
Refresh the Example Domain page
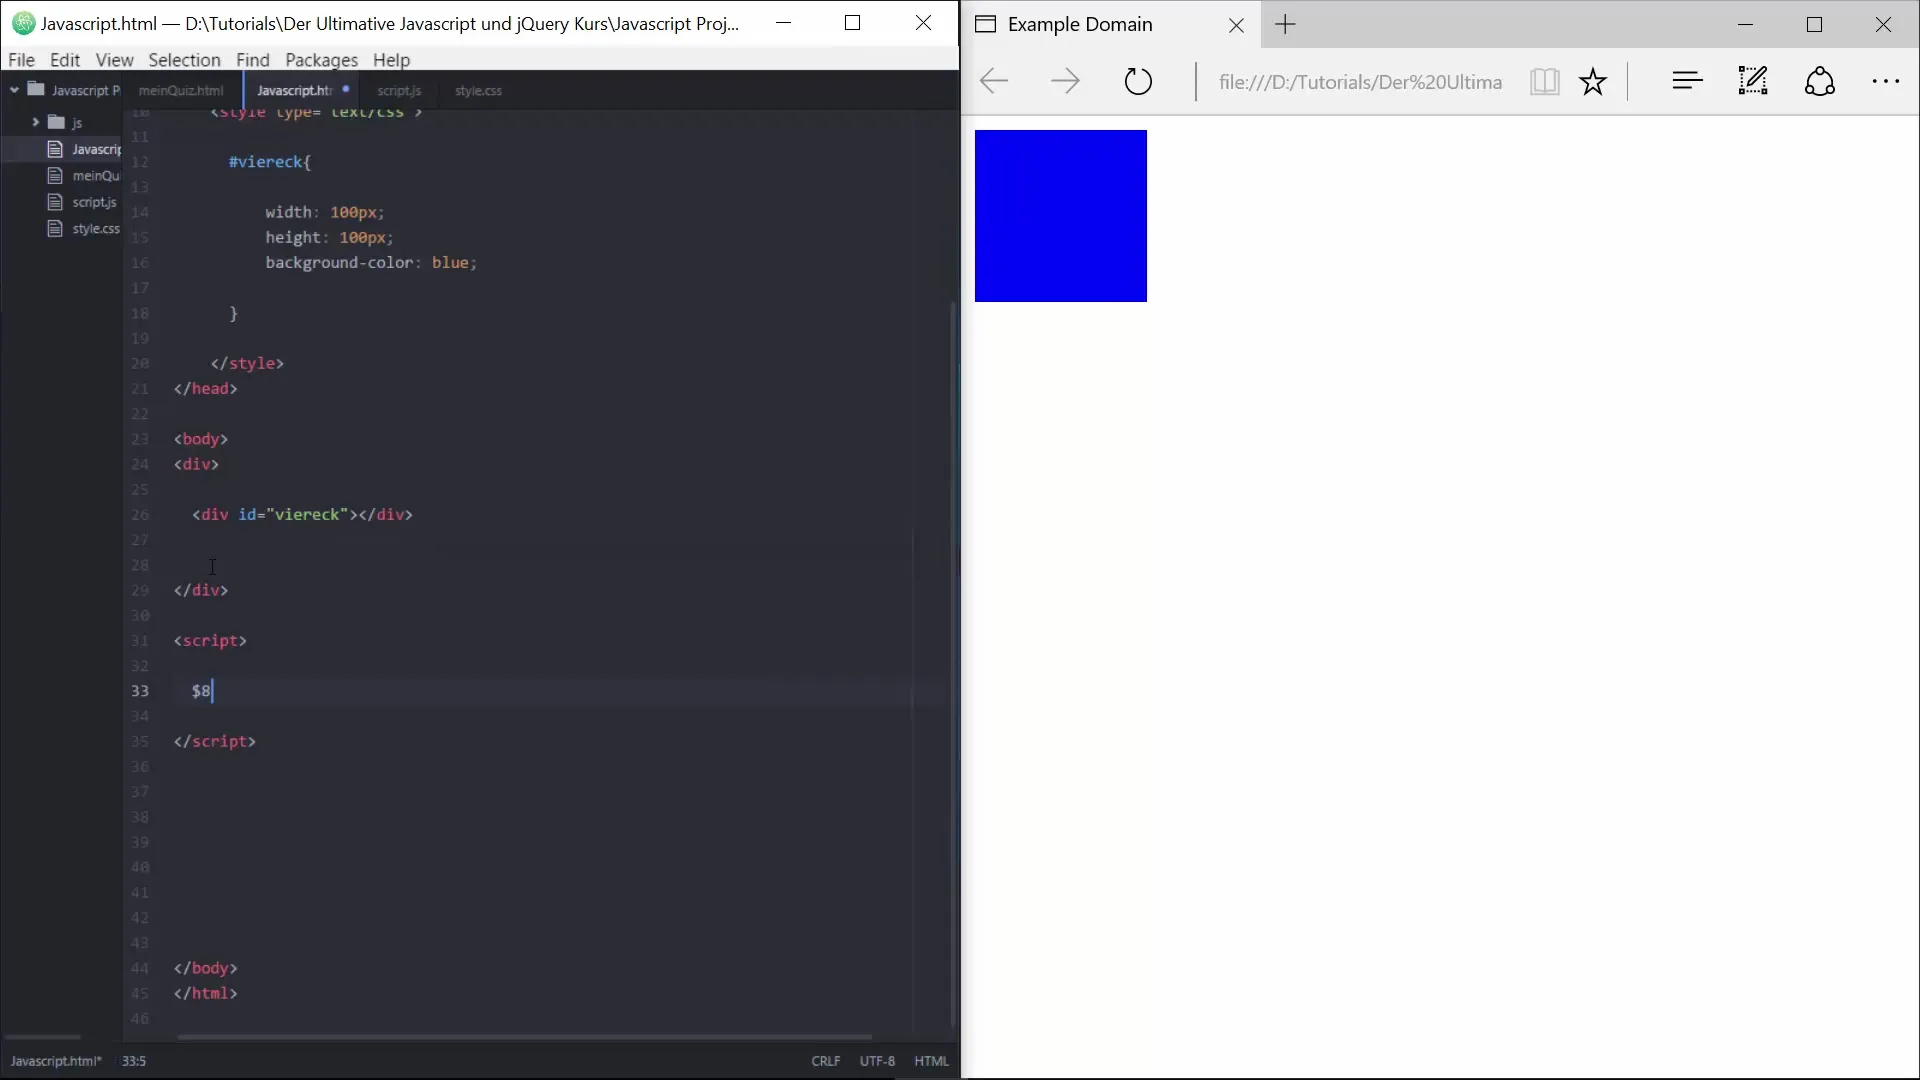coord(1138,81)
